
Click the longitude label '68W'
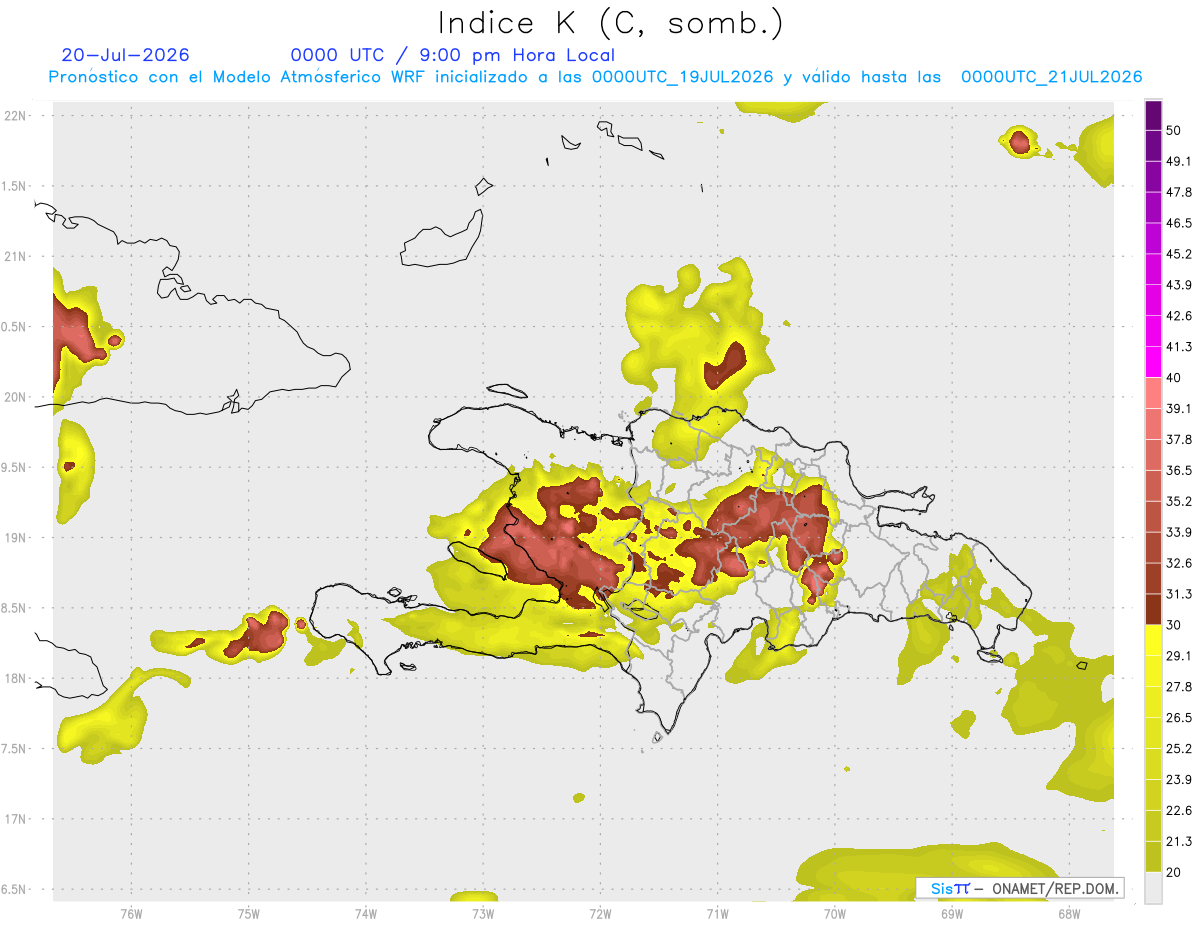pyautogui.click(x=1069, y=914)
